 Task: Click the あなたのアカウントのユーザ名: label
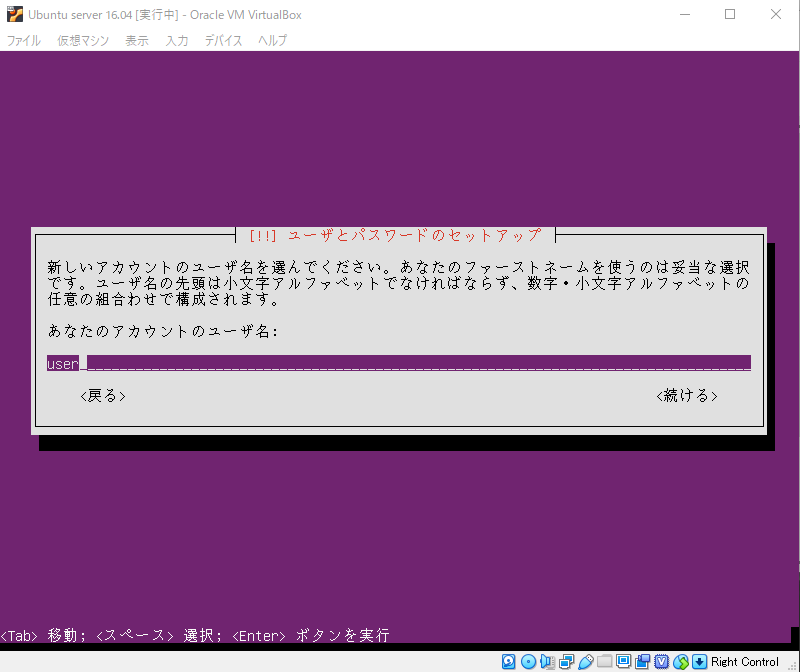click(163, 331)
